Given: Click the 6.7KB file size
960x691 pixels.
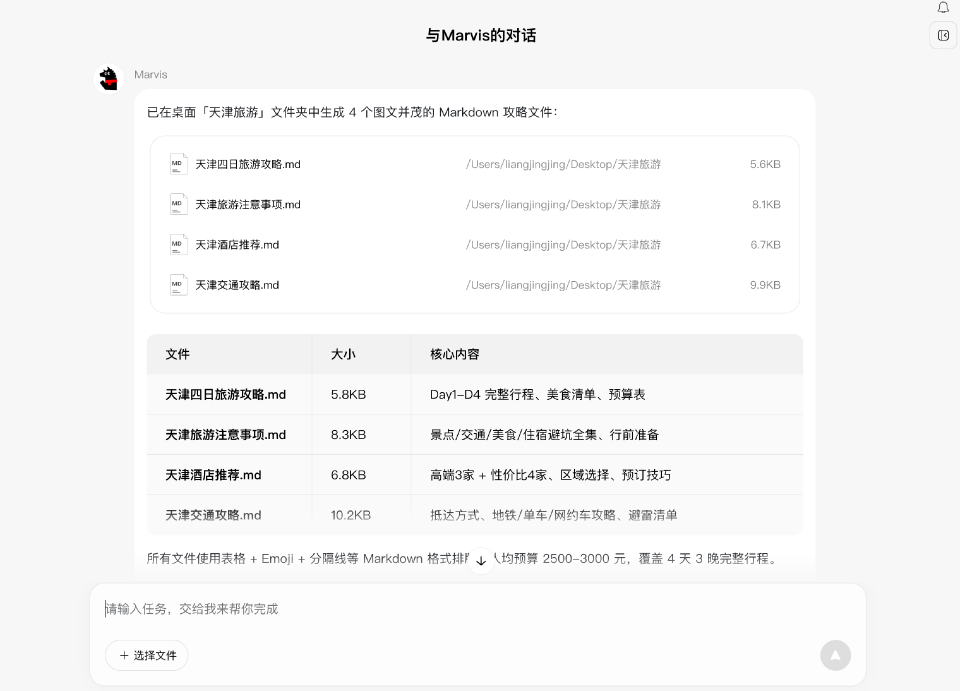Looking at the screenshot, I should point(765,245).
